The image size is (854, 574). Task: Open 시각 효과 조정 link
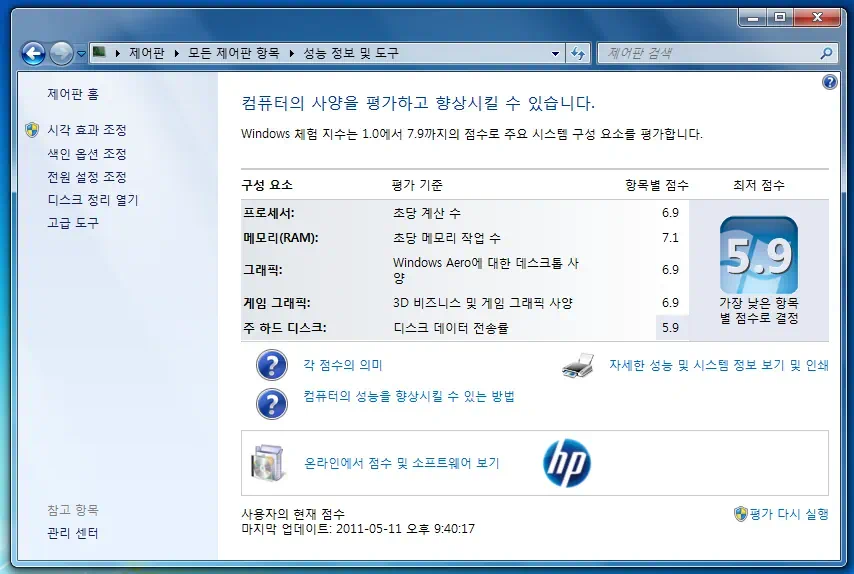pyautogui.click(x=87, y=130)
